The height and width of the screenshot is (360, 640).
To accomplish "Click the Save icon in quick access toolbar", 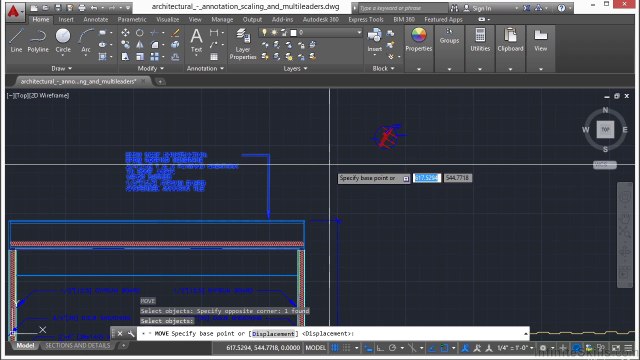I will pyautogui.click(x=58, y=8).
